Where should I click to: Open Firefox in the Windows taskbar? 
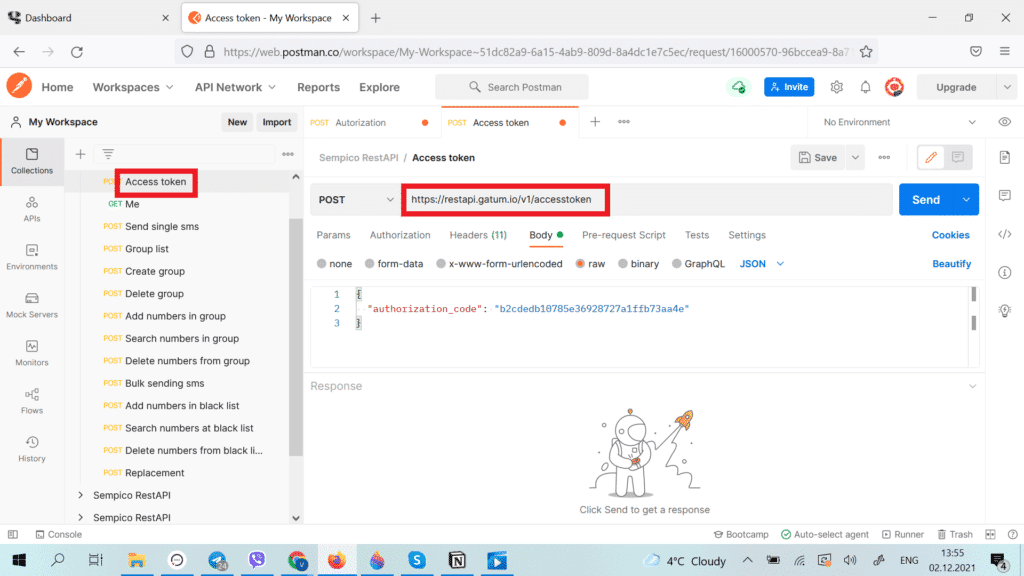pos(337,560)
